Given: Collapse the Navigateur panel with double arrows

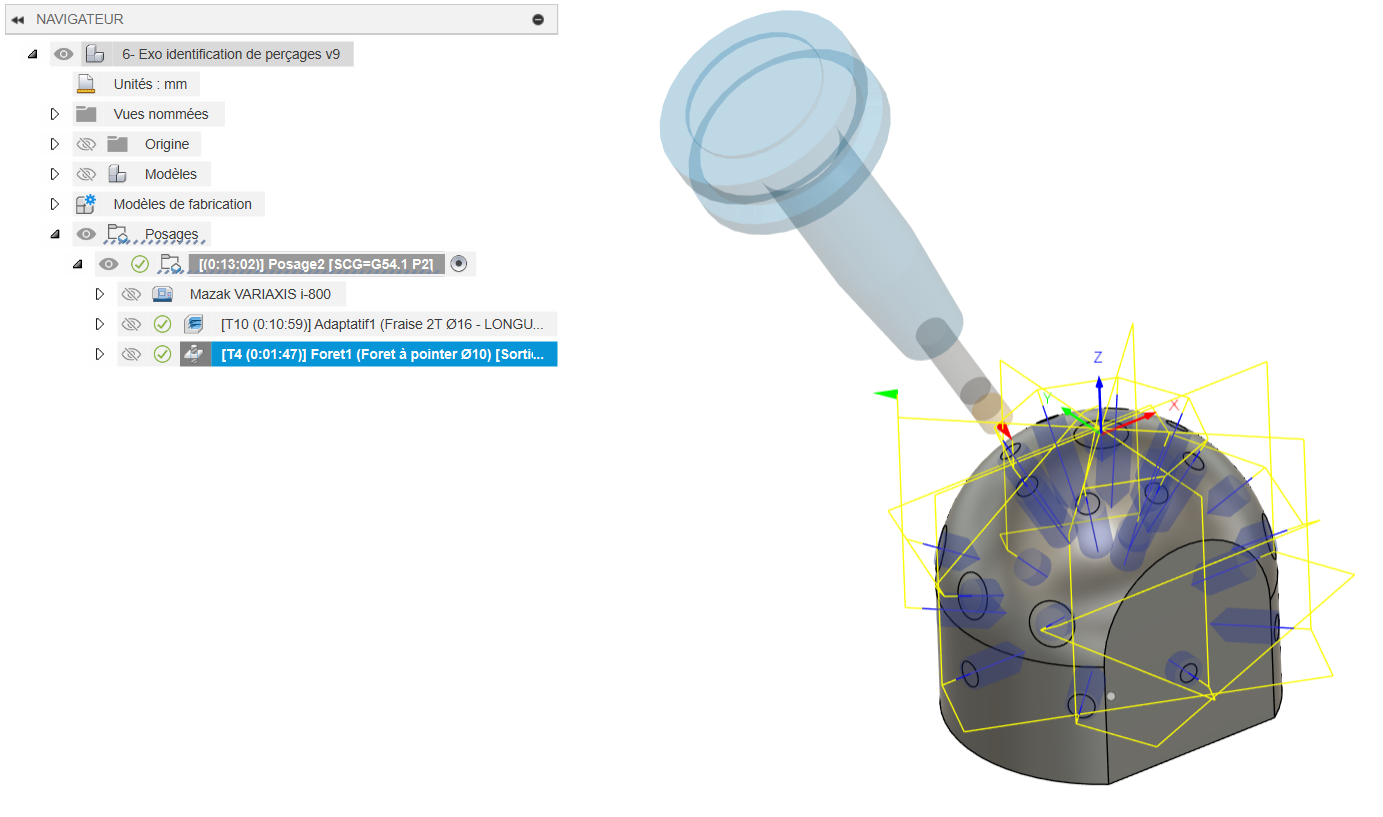Looking at the screenshot, I should pos(17,20).
